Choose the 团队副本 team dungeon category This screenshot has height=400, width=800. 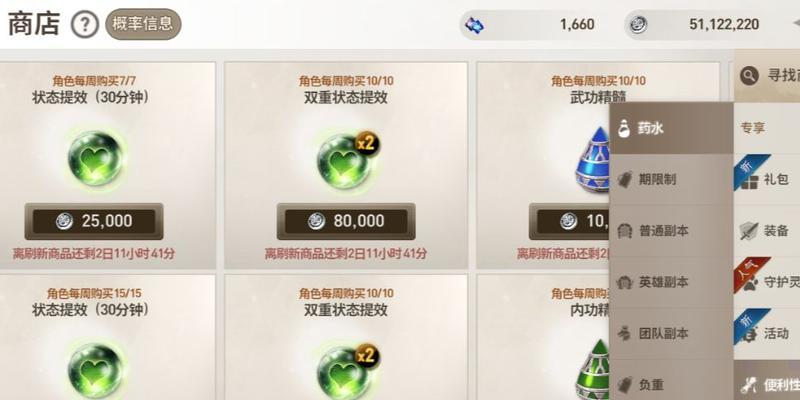[x=671, y=334]
